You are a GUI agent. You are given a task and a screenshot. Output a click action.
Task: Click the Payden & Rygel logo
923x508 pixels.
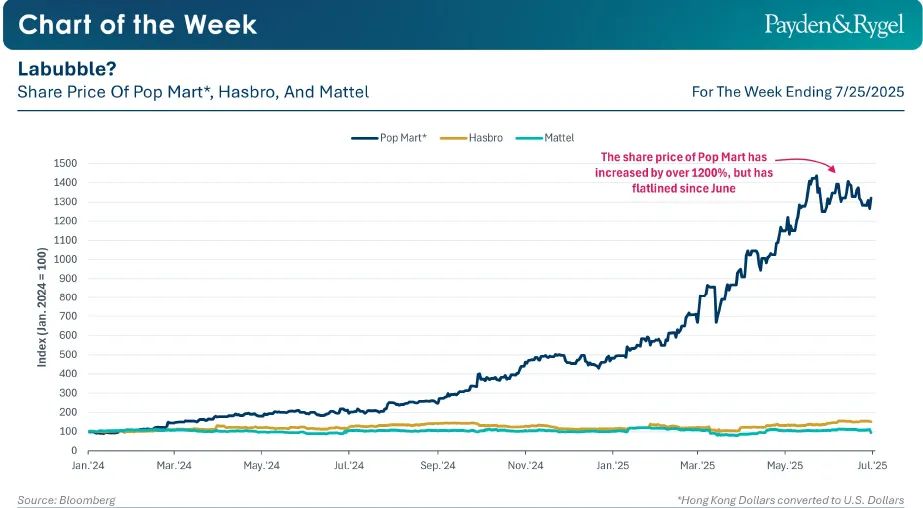pyautogui.click(x=834, y=25)
